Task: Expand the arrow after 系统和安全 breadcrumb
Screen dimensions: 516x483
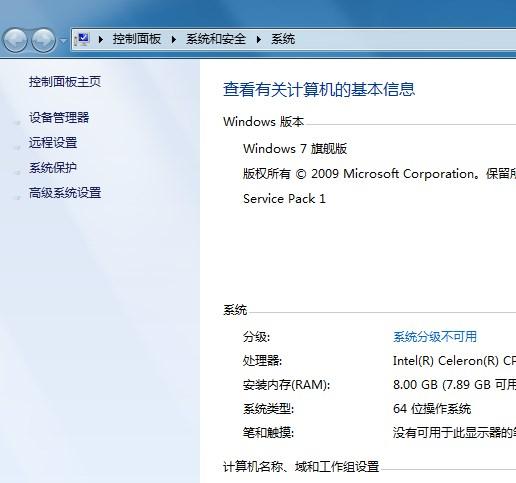Action: [x=259, y=40]
